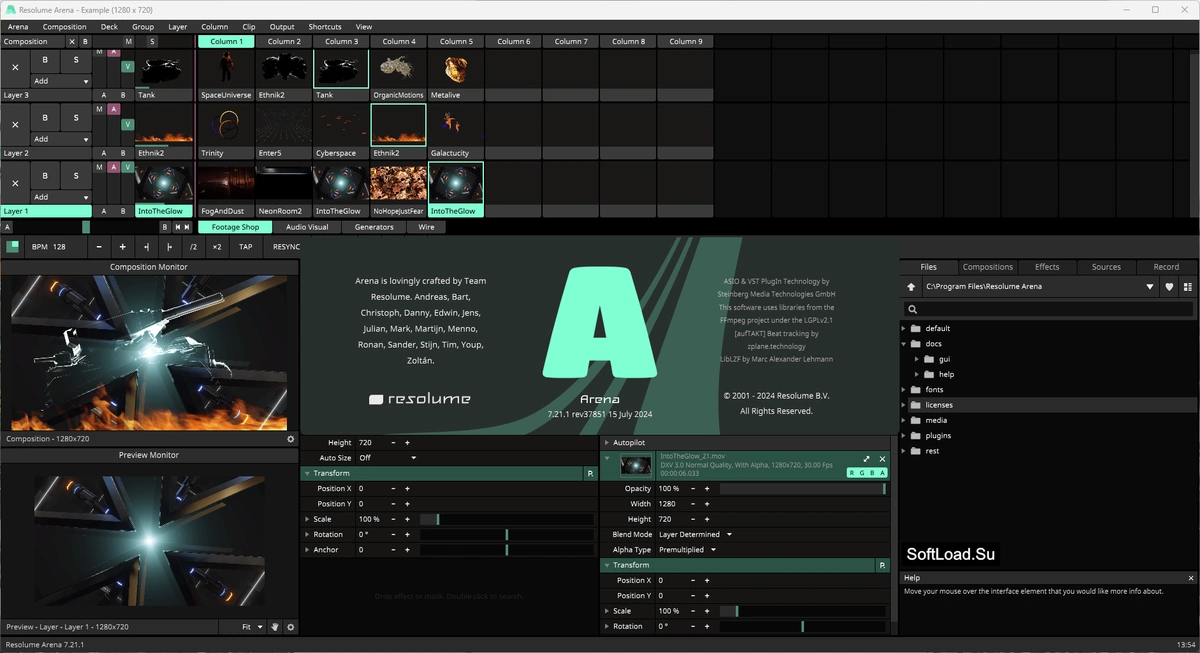Open clip Transform presets P button
Viewport: 1200px width, 653px height.
pos(883,565)
